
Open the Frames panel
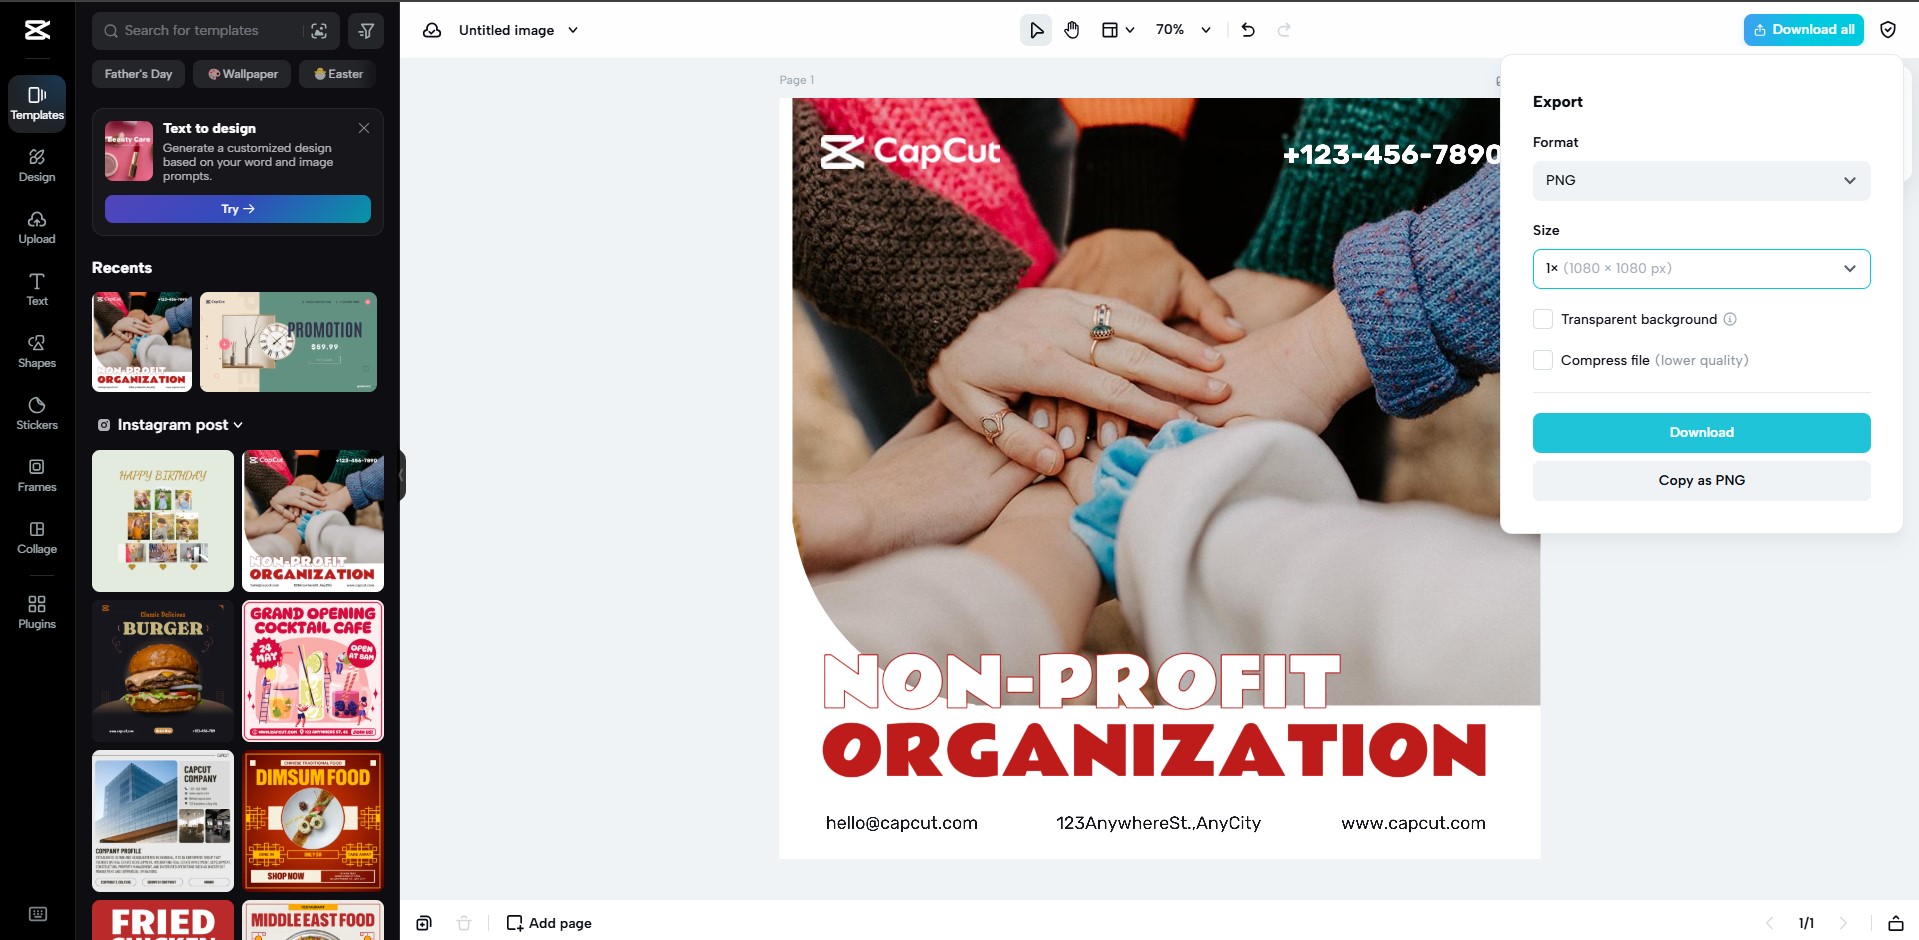(x=37, y=475)
